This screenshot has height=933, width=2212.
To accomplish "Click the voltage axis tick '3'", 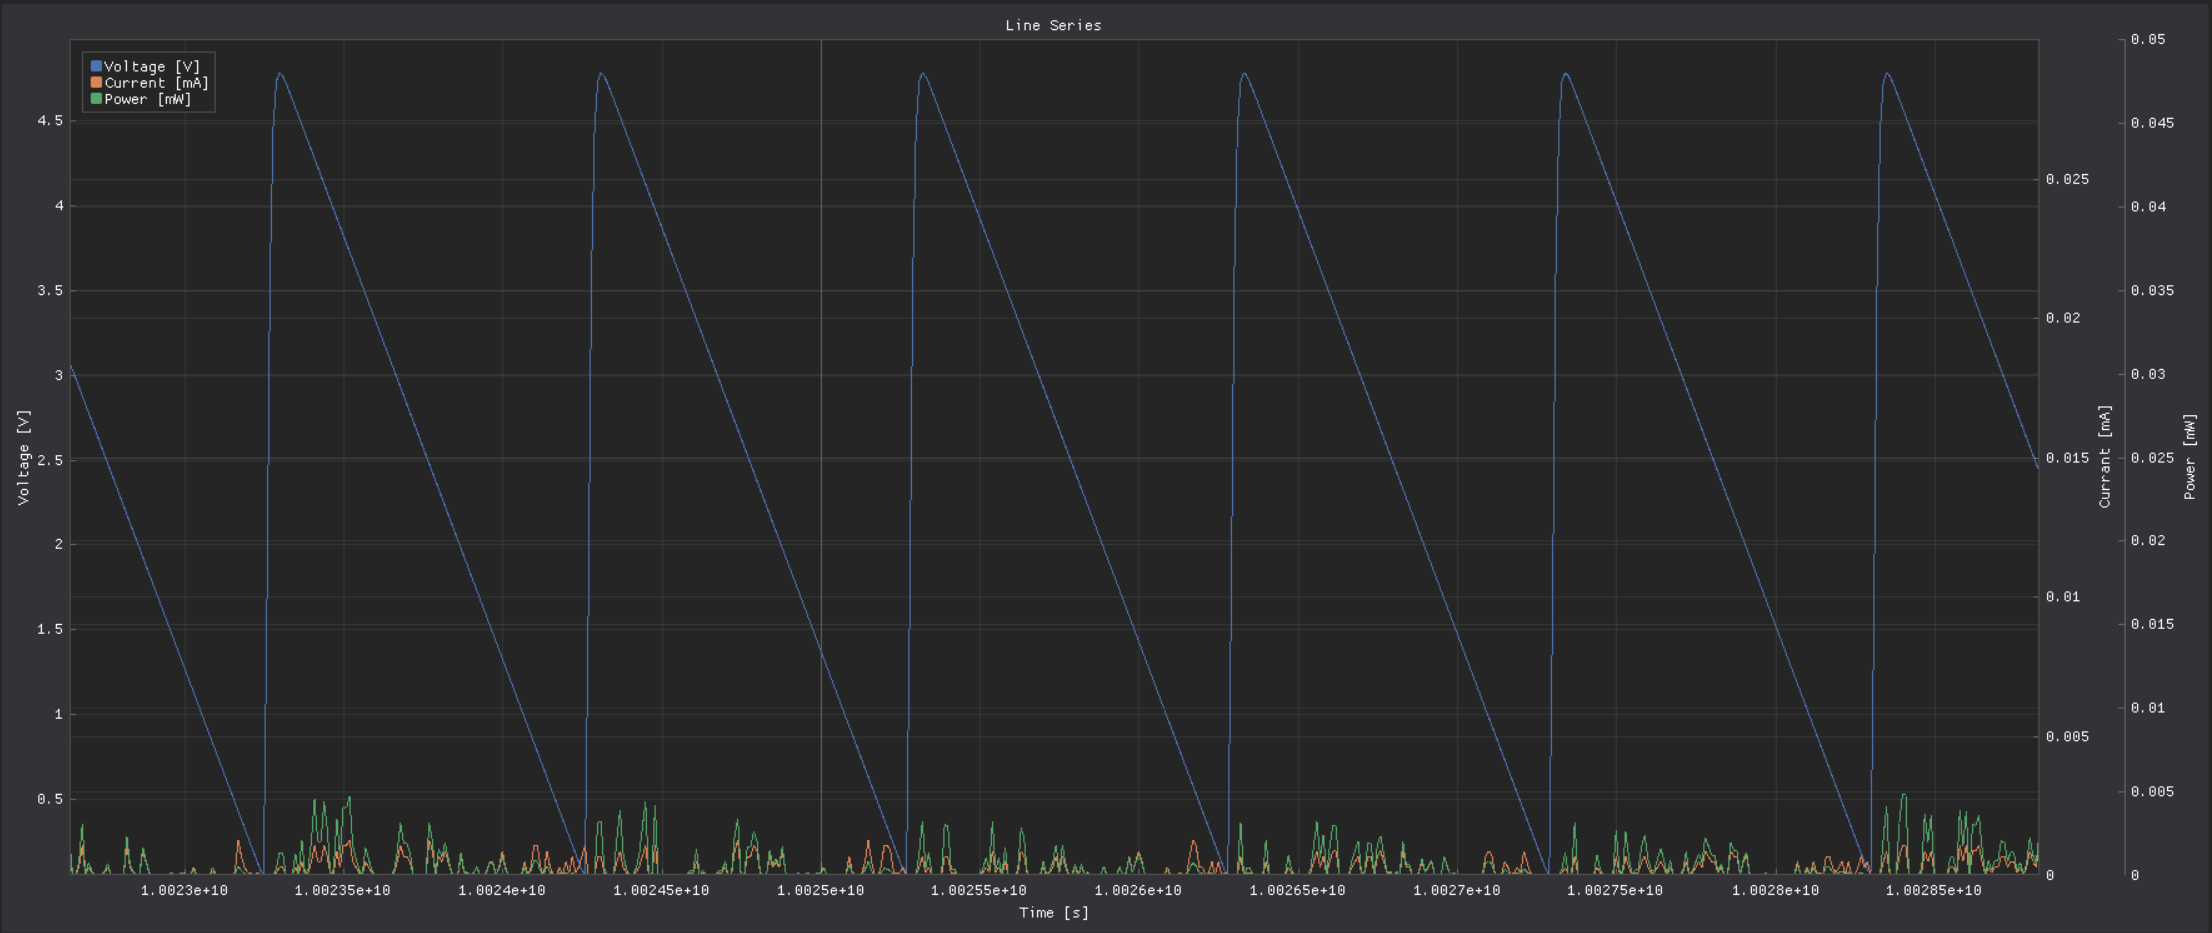I will coord(59,375).
